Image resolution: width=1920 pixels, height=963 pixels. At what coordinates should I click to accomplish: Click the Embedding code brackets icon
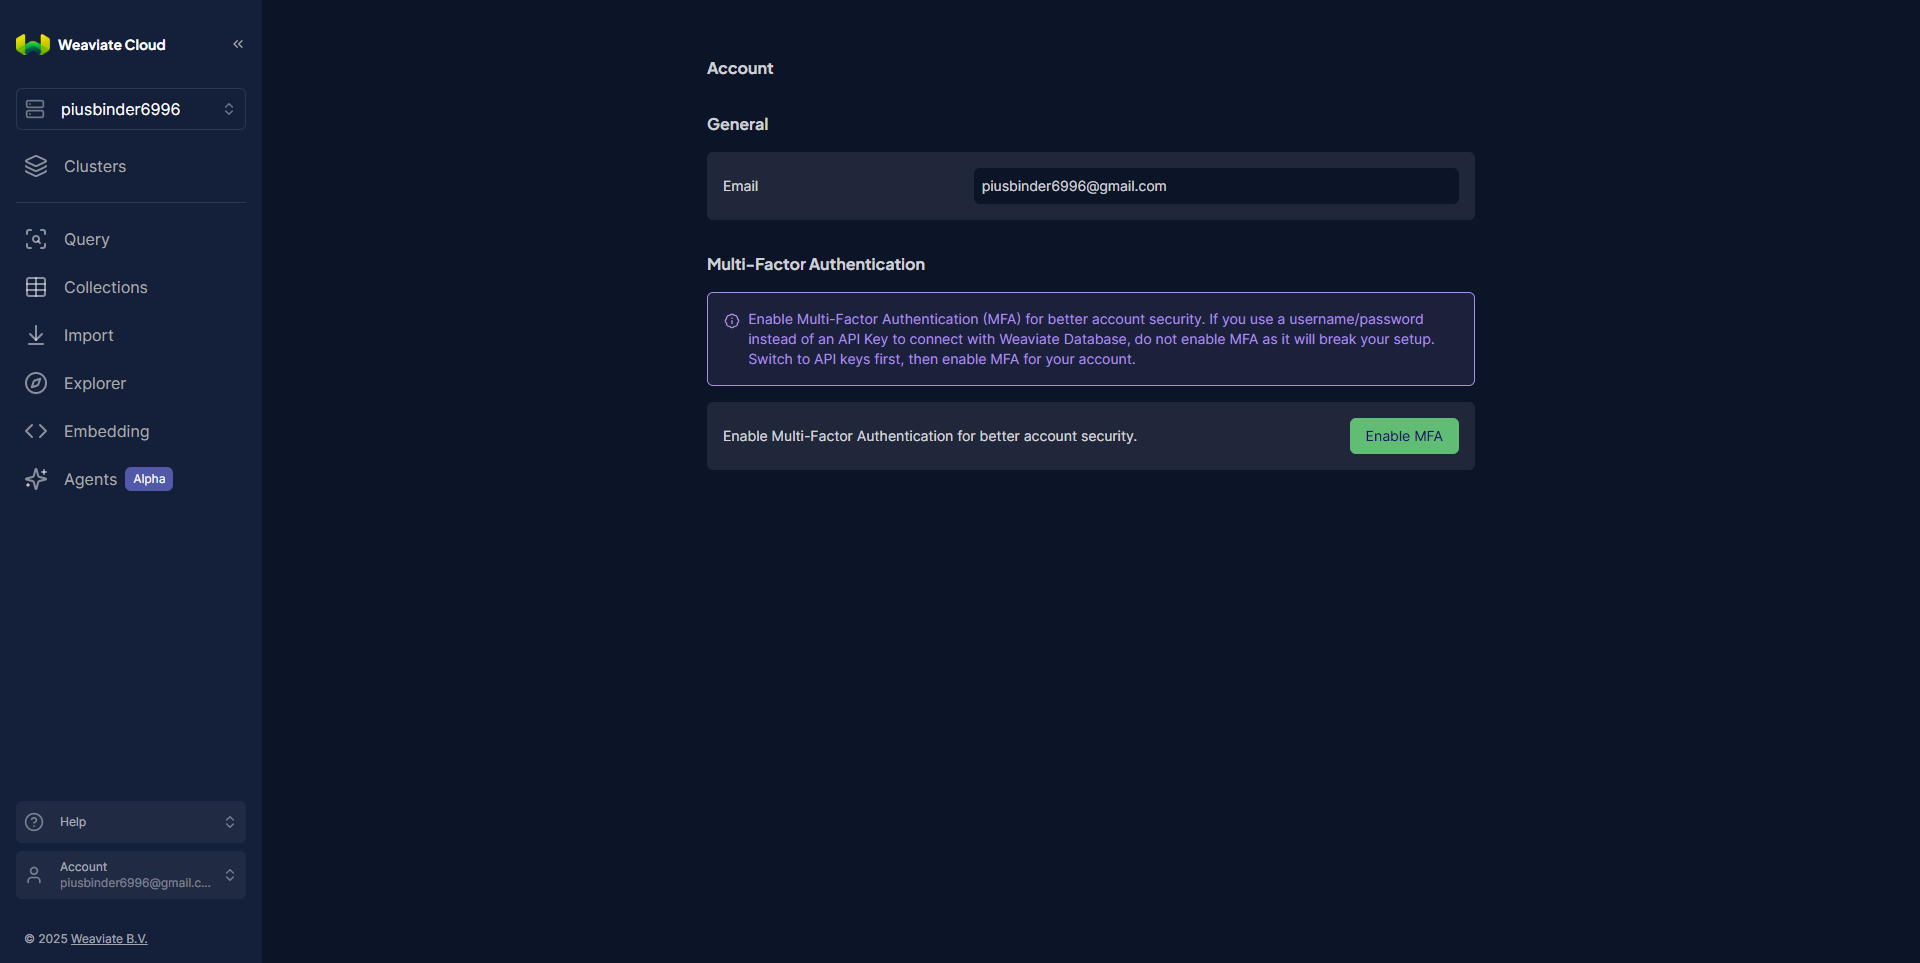click(x=36, y=431)
